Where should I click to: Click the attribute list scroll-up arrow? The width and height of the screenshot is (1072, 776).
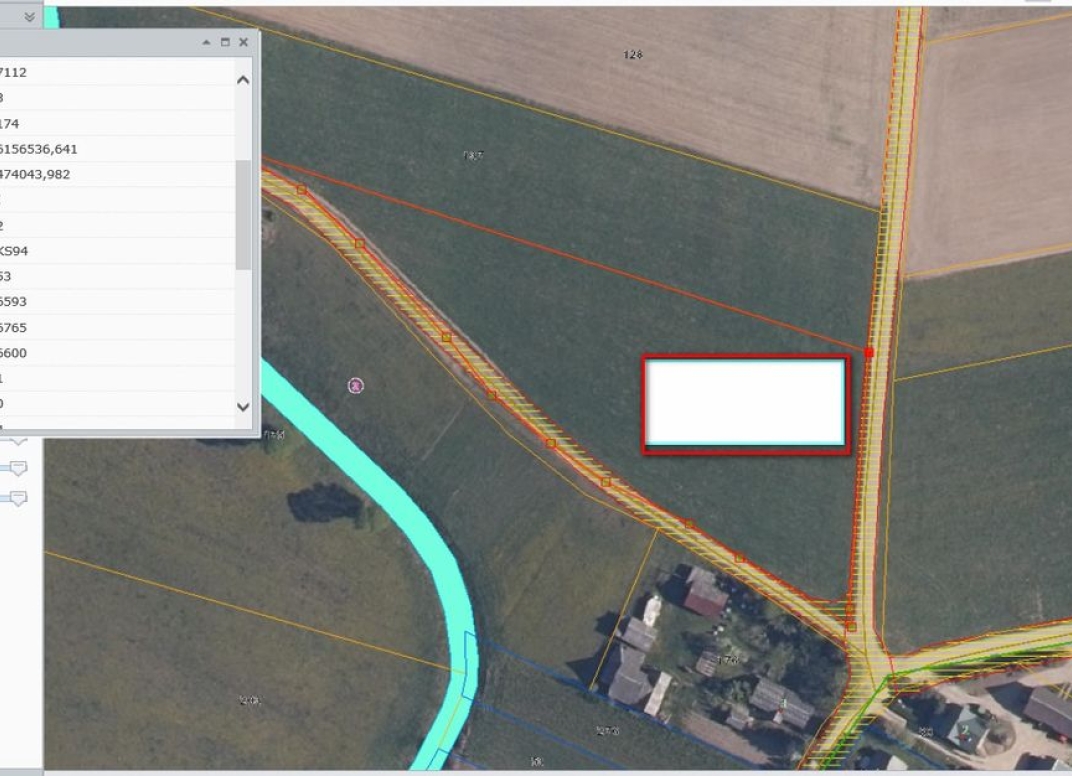243,80
